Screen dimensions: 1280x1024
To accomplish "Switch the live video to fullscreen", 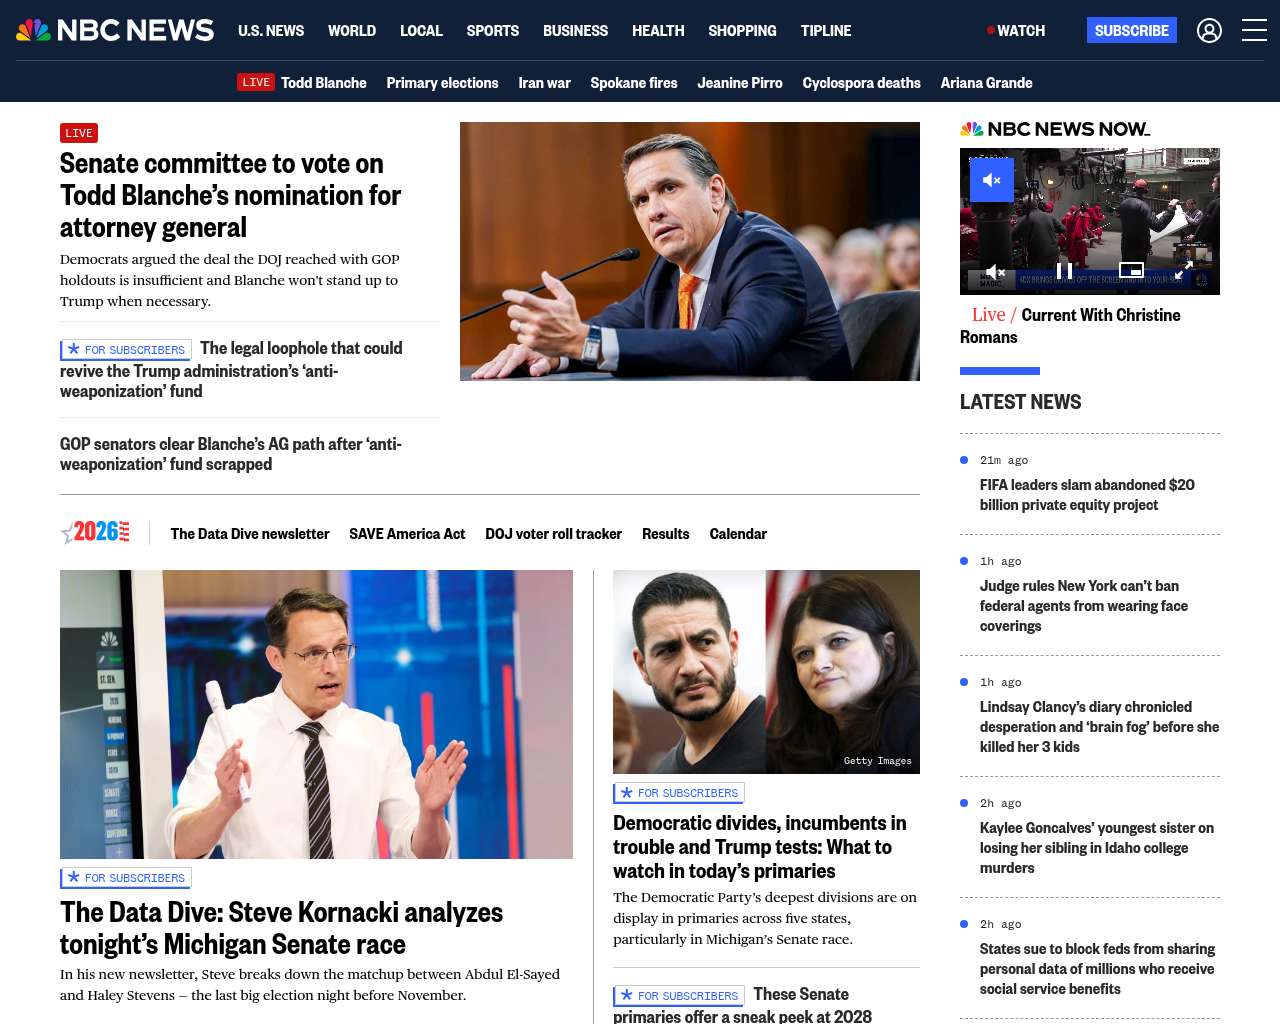I will tap(1183, 270).
